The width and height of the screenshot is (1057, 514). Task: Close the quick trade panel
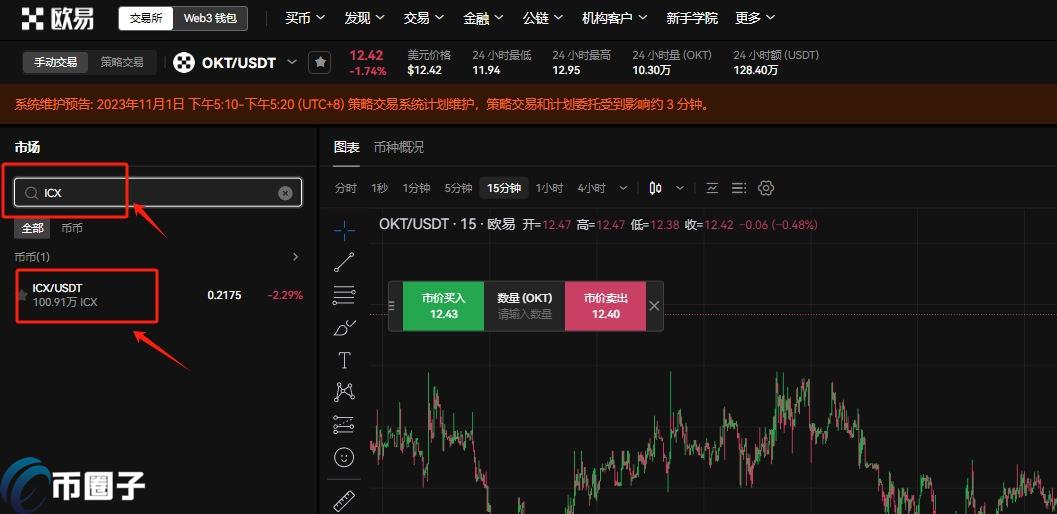click(654, 306)
